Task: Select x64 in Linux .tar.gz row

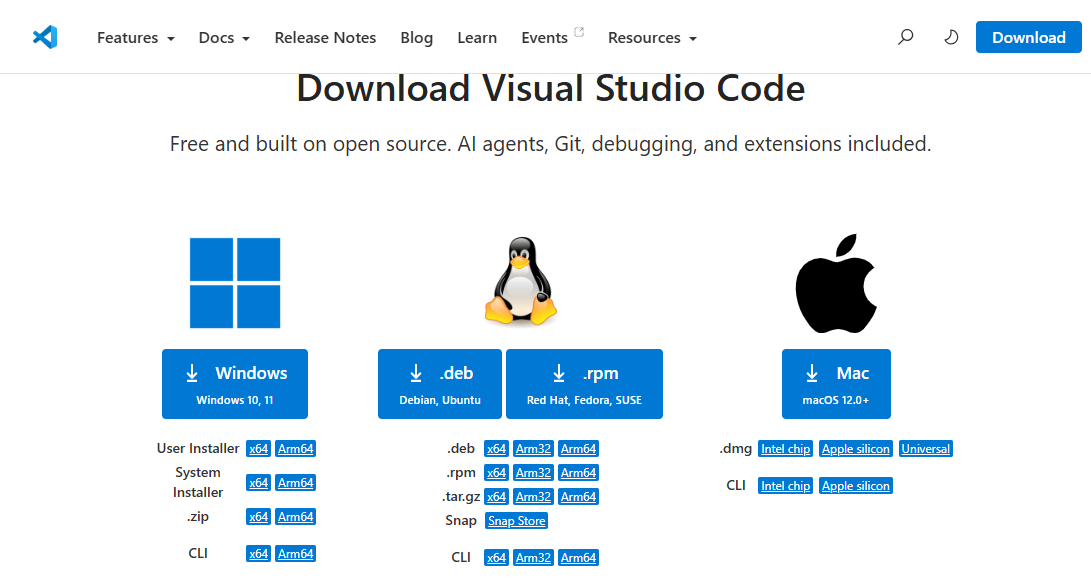Action: (496, 497)
